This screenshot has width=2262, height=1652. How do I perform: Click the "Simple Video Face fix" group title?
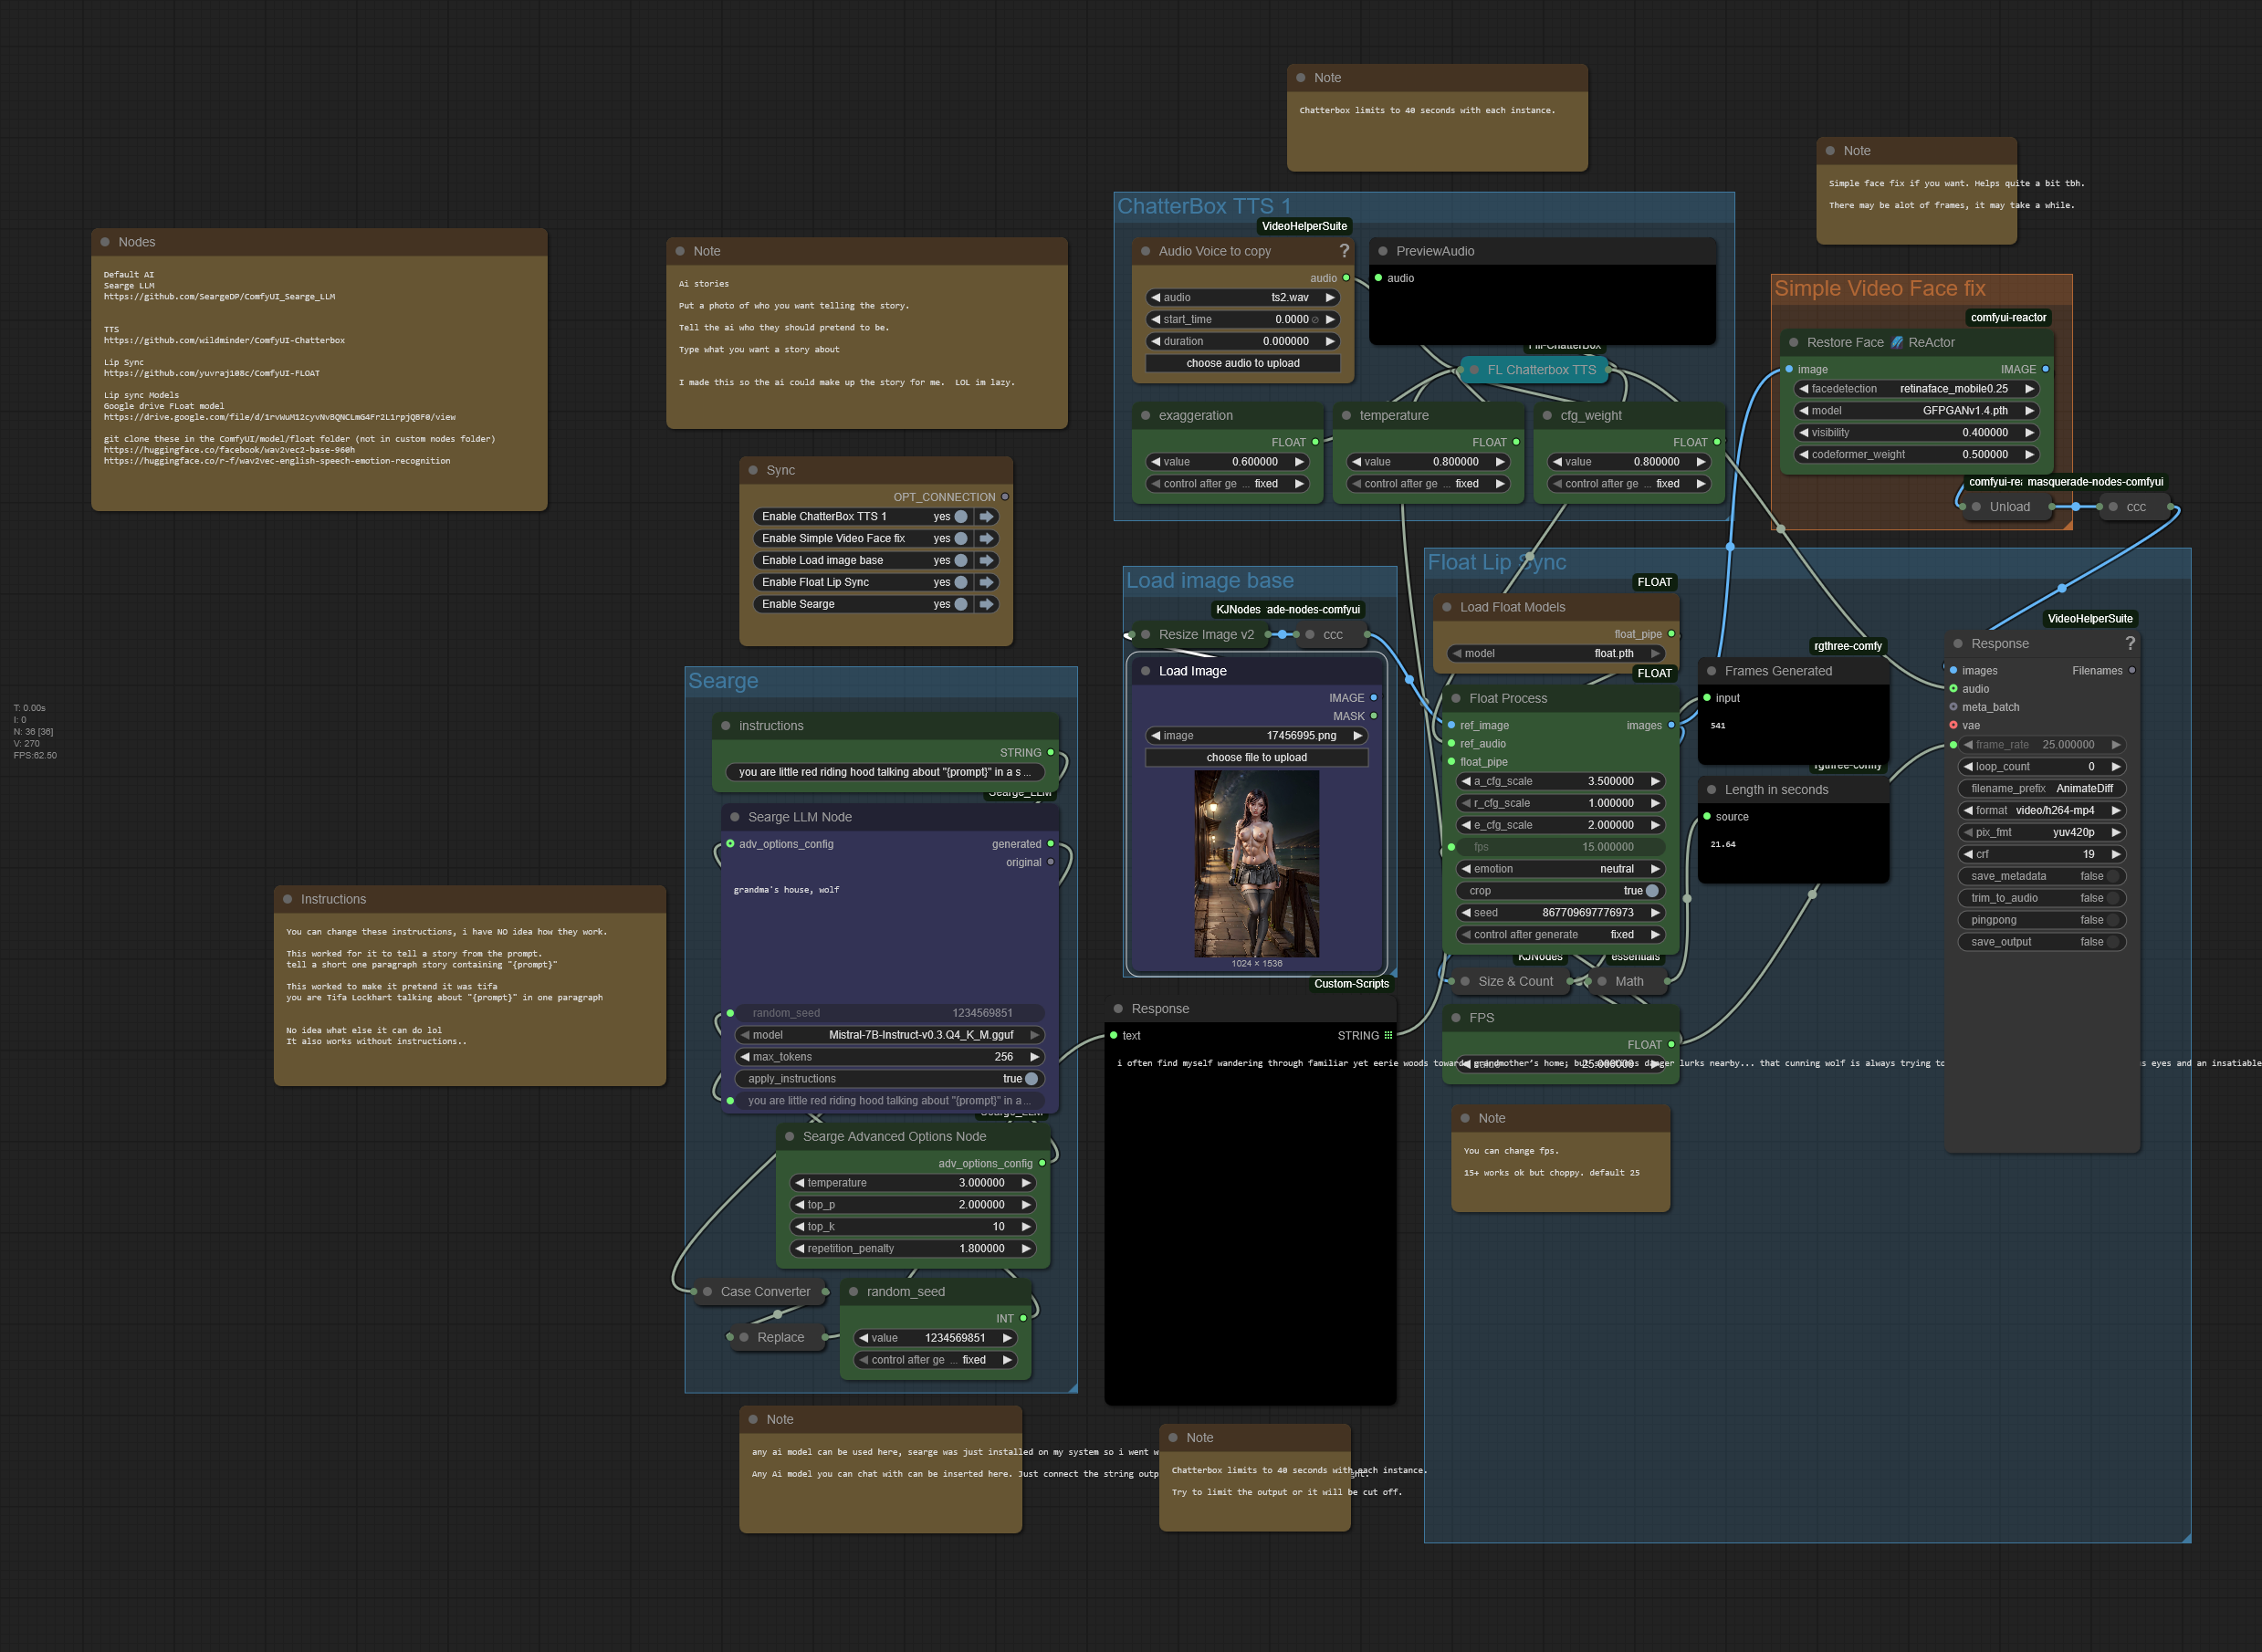tap(1880, 289)
